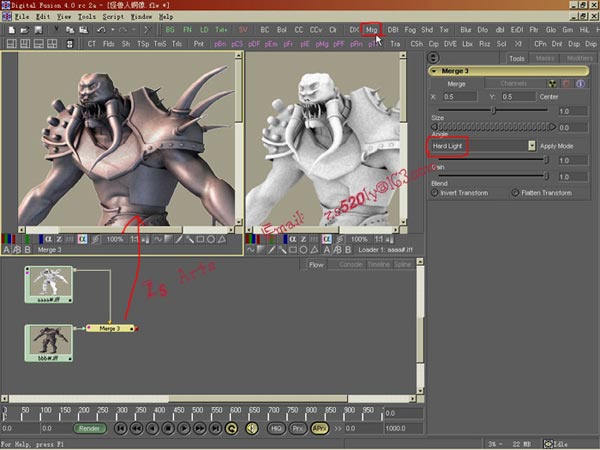
Task: Select the quad view layout icon
Action: click(52, 44)
